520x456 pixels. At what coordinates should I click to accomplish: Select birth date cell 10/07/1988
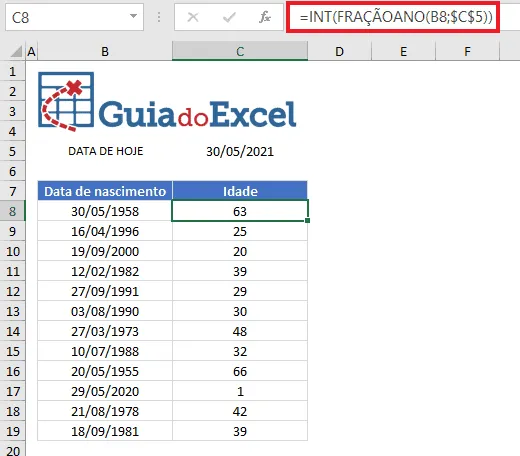tap(105, 351)
